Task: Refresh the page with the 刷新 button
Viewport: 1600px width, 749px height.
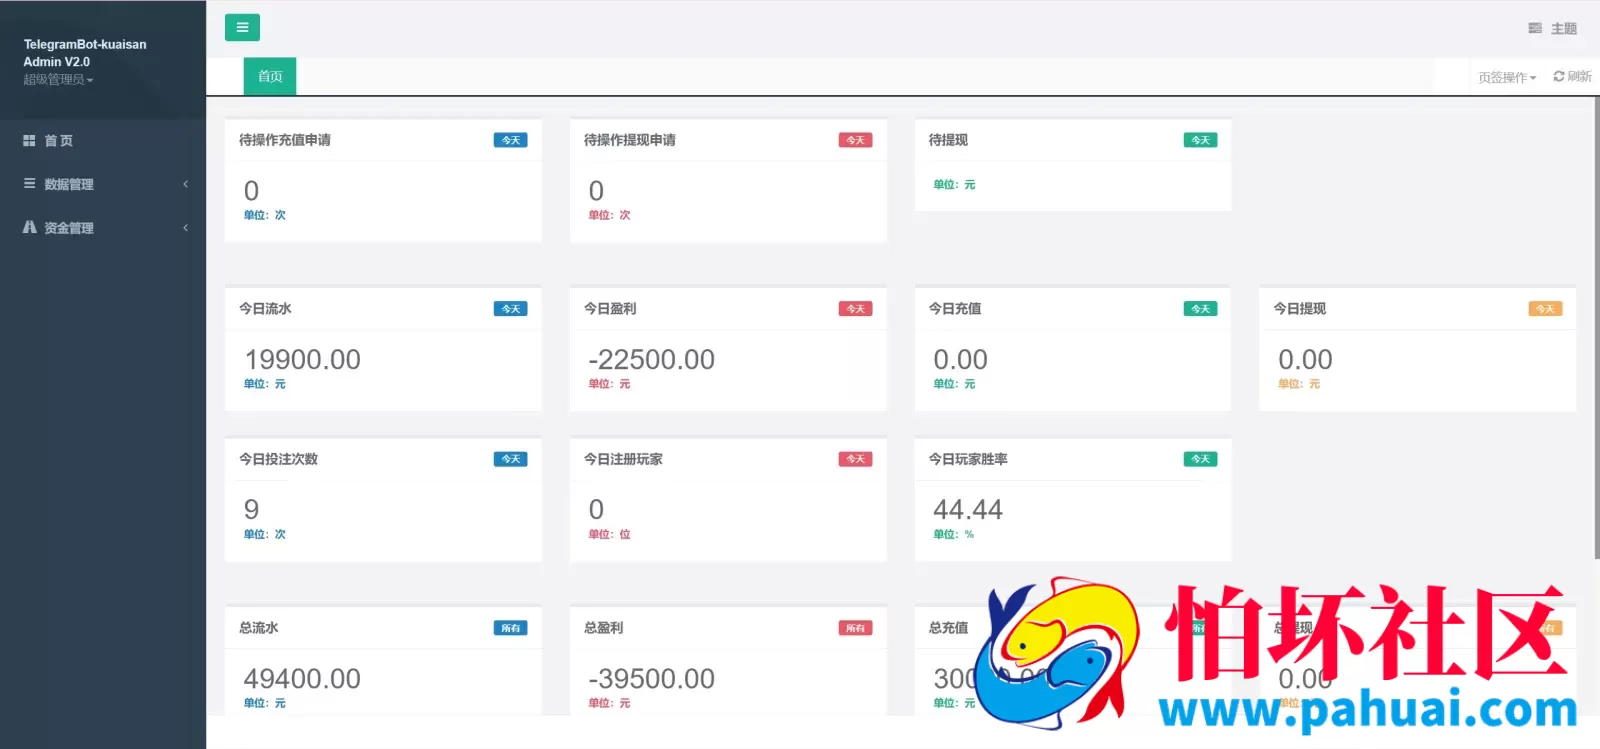Action: (x=1572, y=77)
